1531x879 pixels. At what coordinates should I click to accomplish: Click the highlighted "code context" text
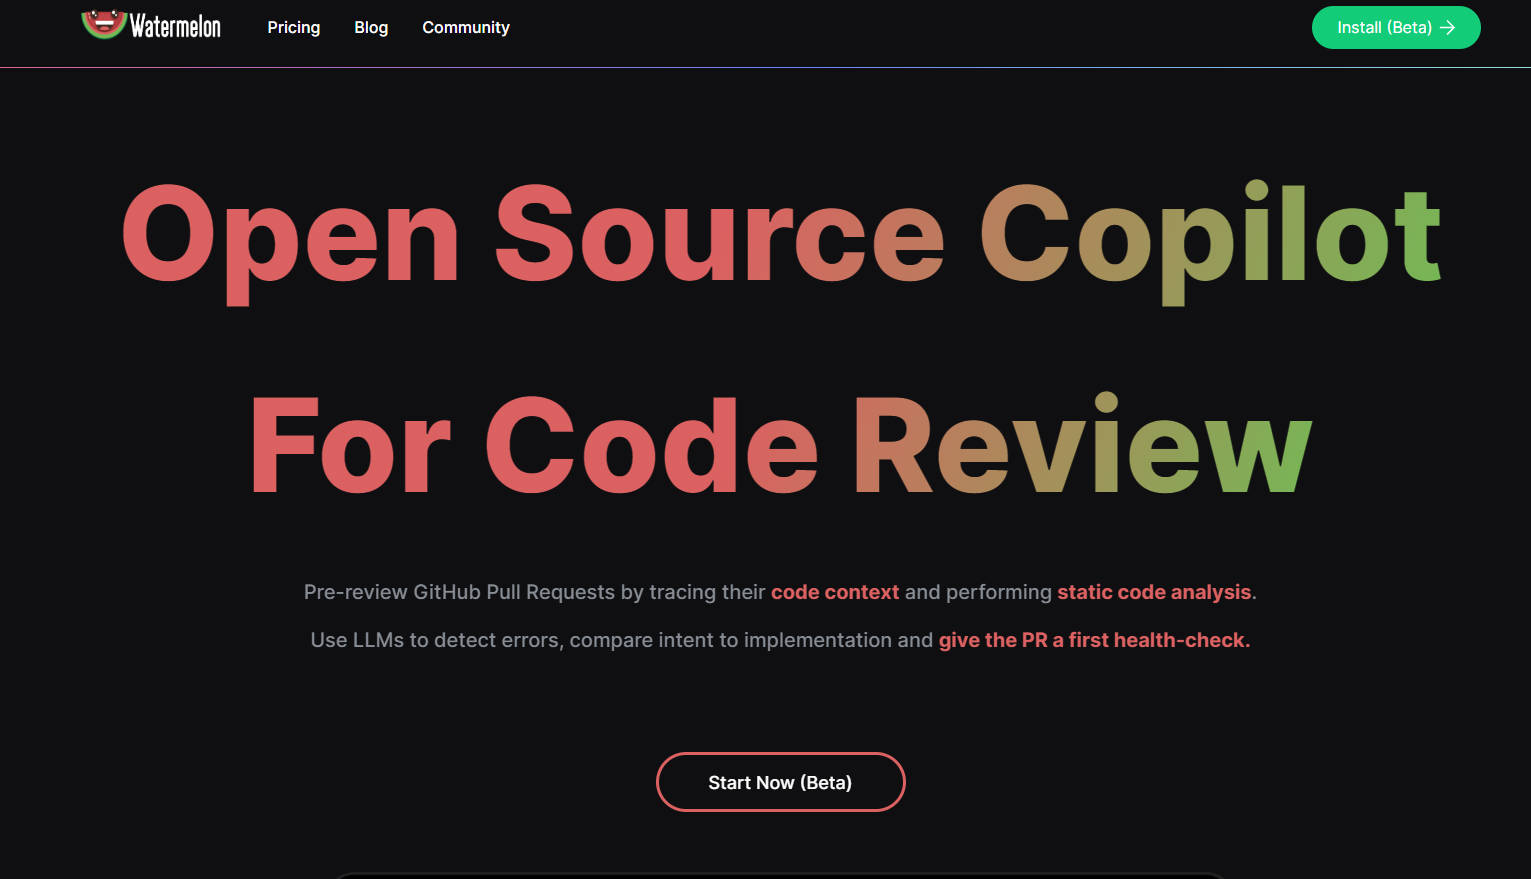coord(834,592)
